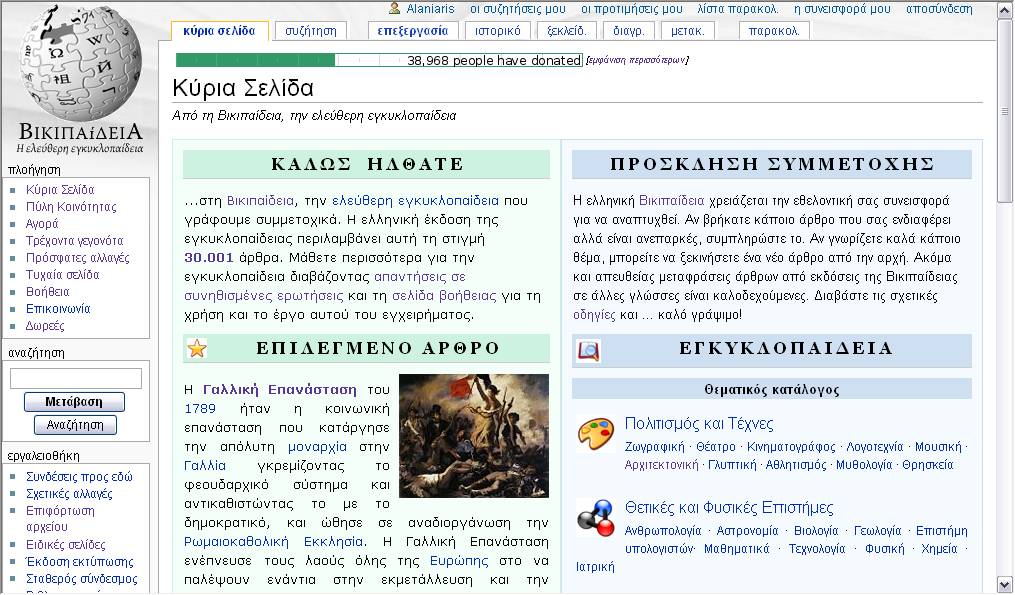Open οι συζητήσεις μου link
This screenshot has width=1015, height=595.
(x=518, y=9)
